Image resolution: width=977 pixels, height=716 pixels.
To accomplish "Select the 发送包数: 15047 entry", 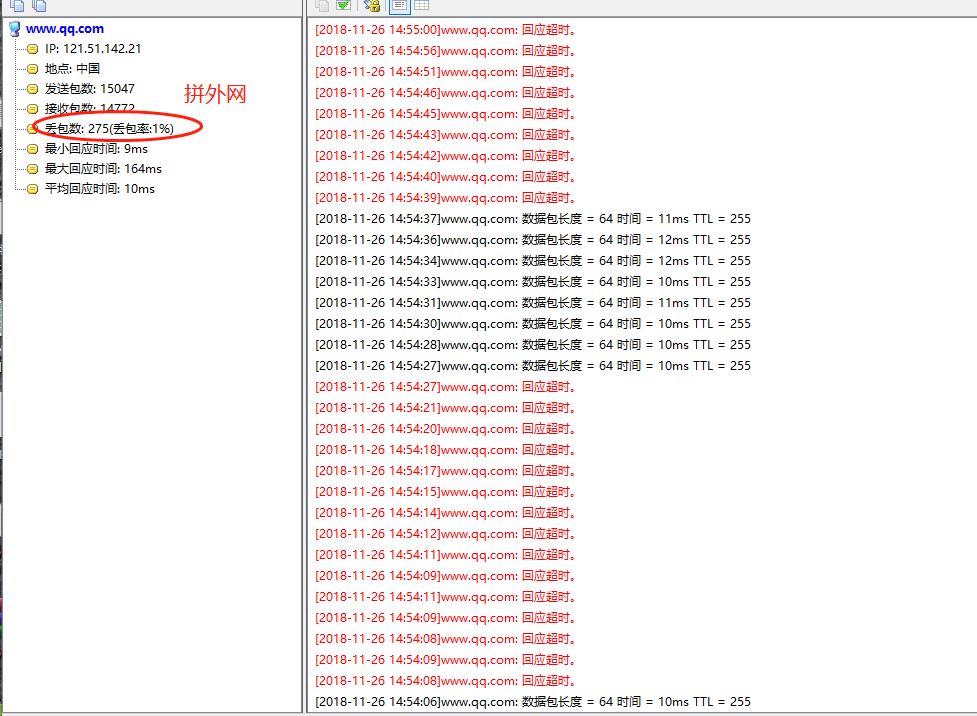I will (90, 88).
